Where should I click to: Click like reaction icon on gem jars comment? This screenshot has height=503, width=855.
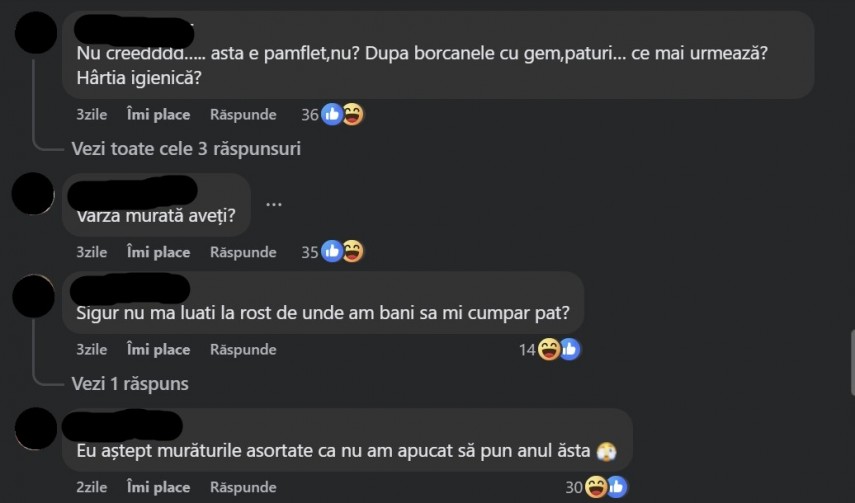[332, 115]
